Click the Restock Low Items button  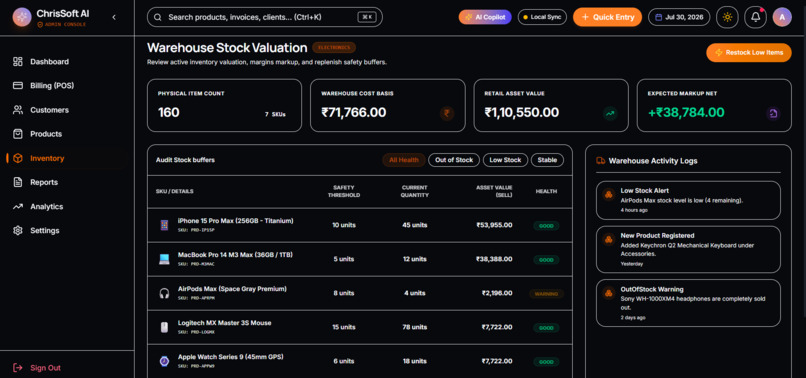[749, 52]
